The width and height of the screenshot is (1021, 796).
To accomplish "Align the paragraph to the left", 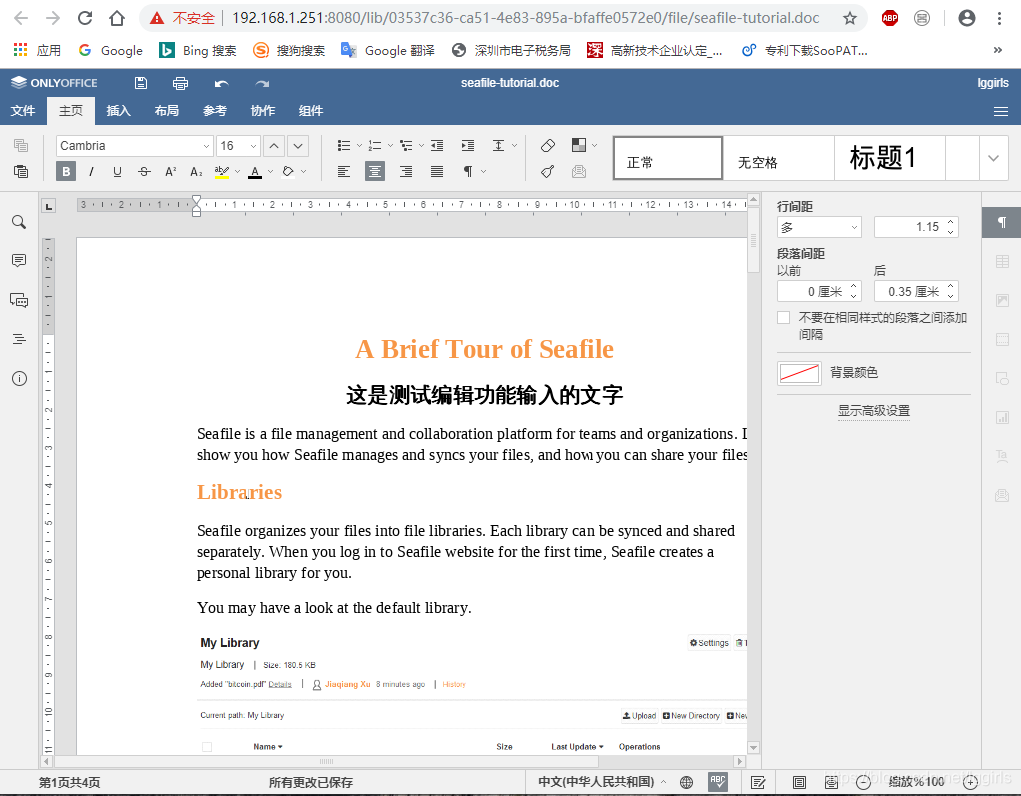I will [x=344, y=171].
